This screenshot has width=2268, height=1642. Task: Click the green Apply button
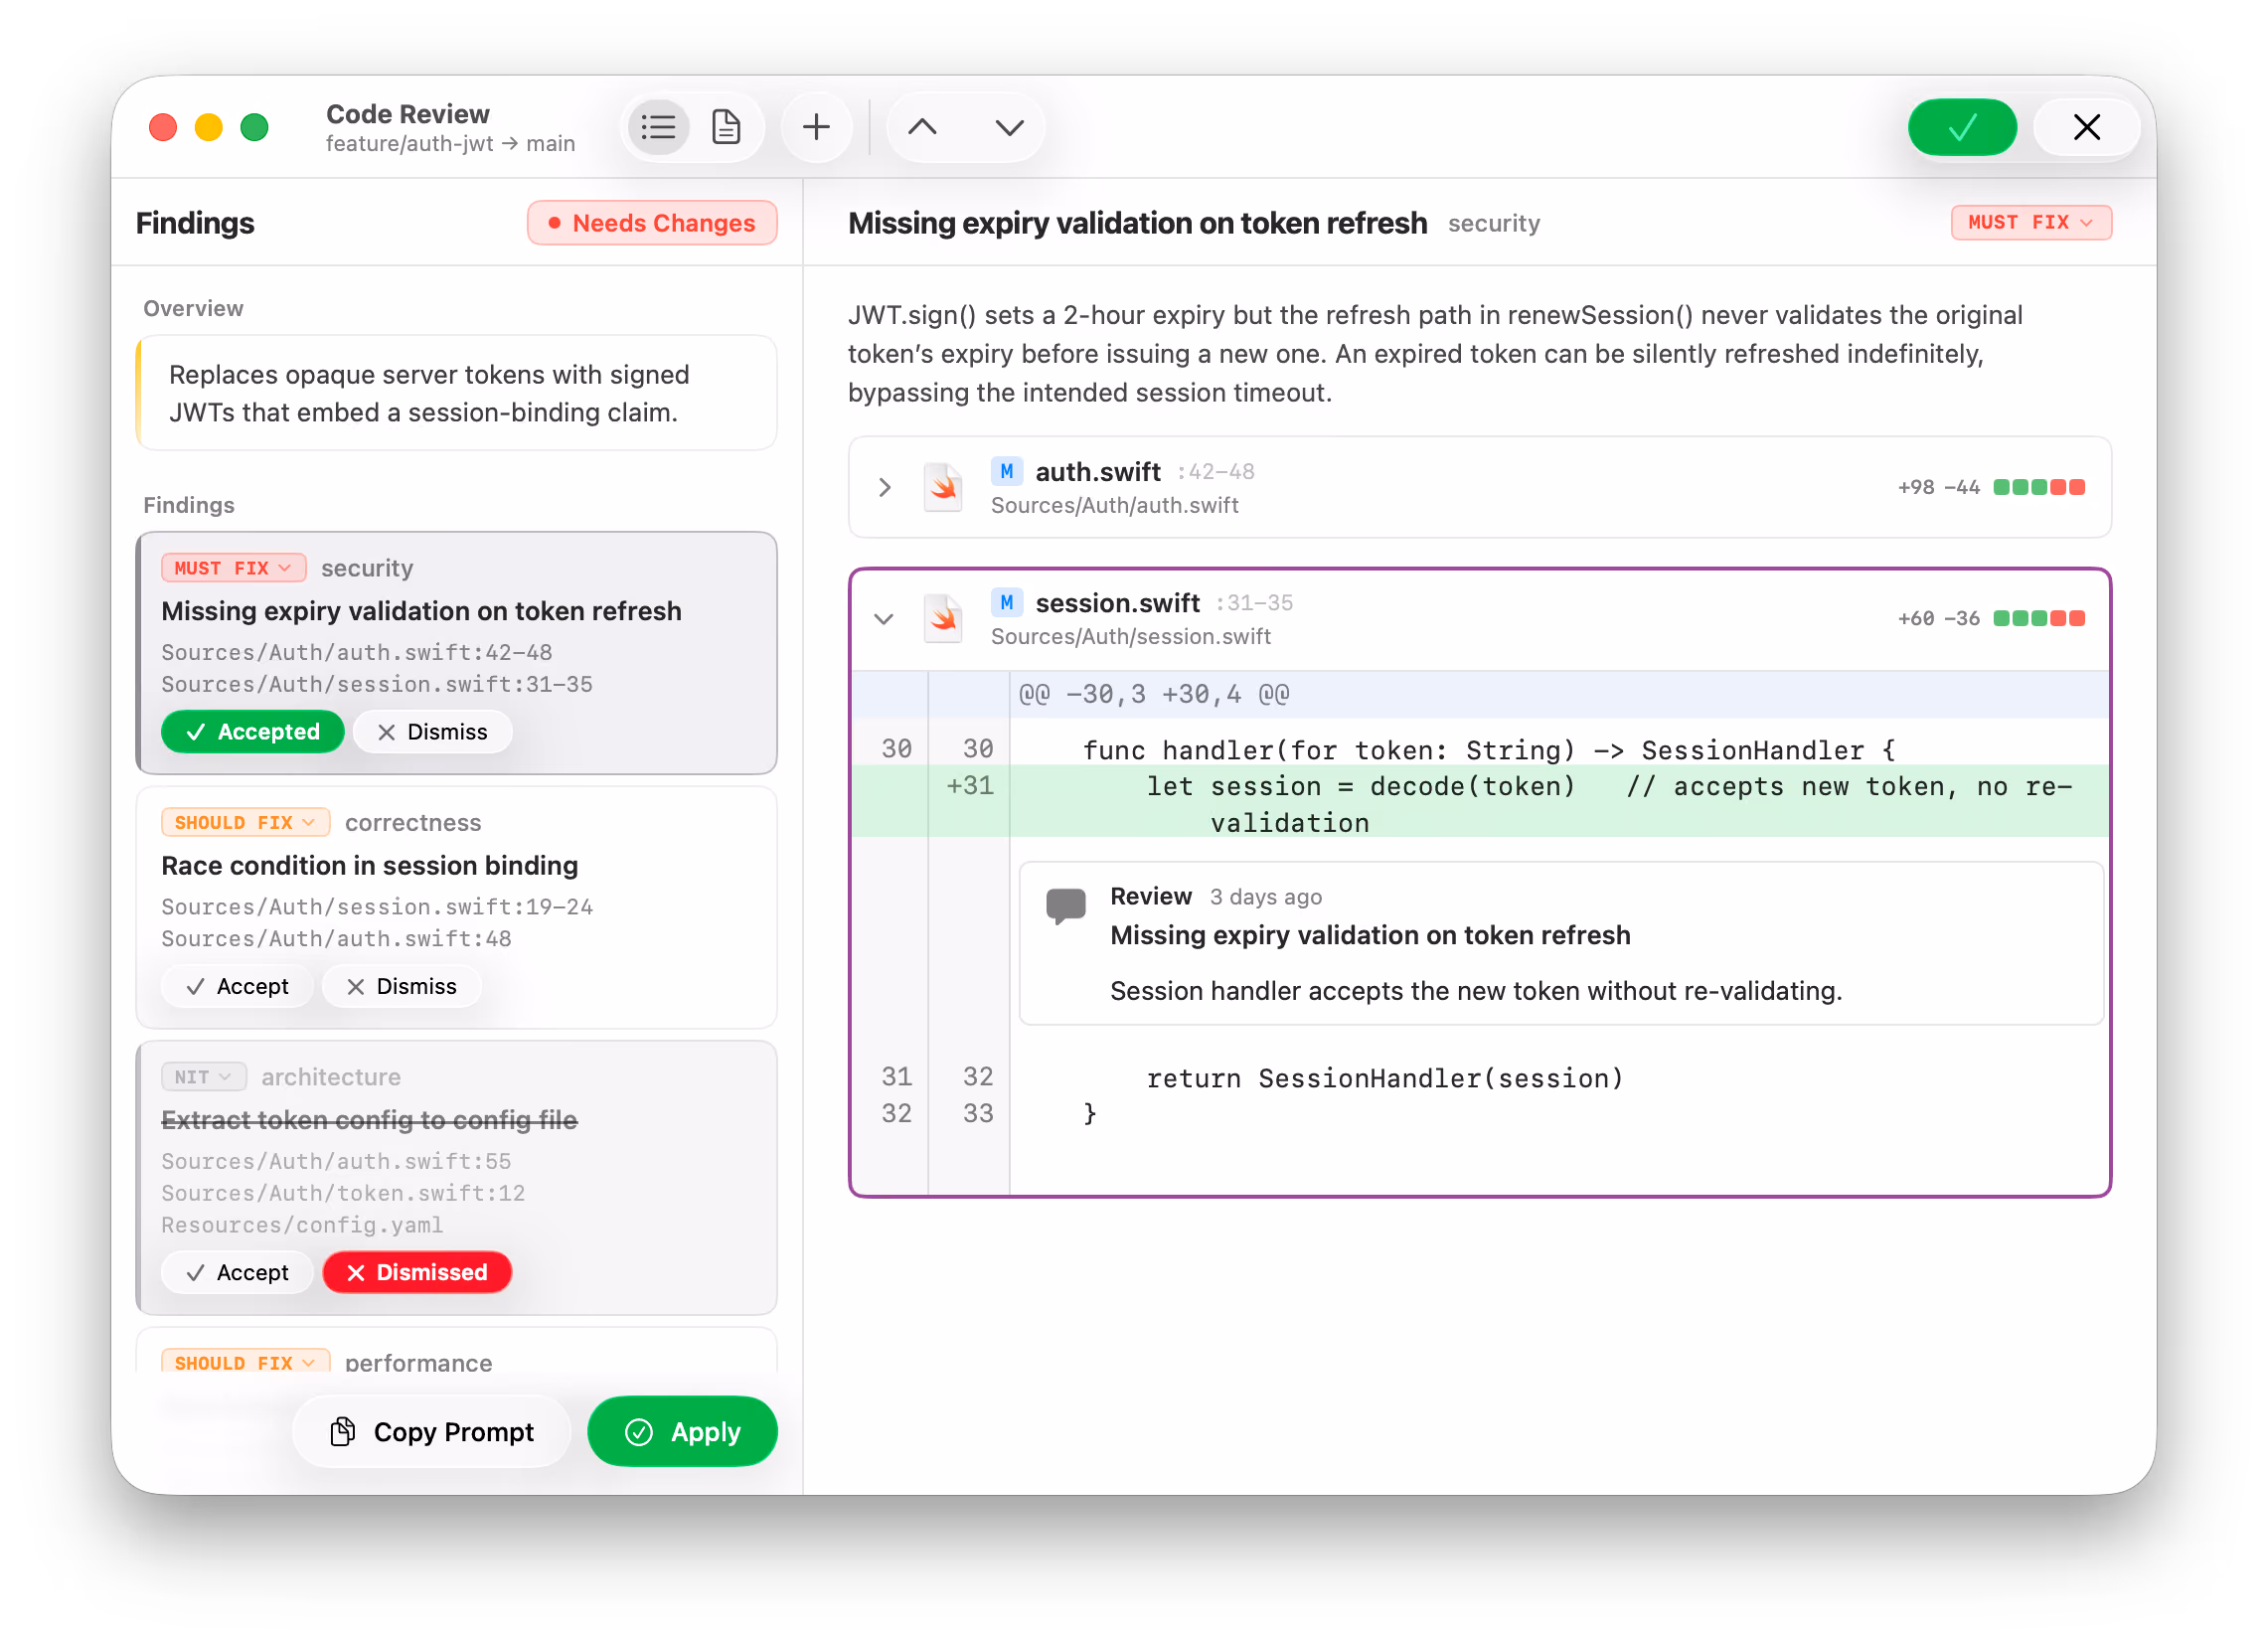682,1431
